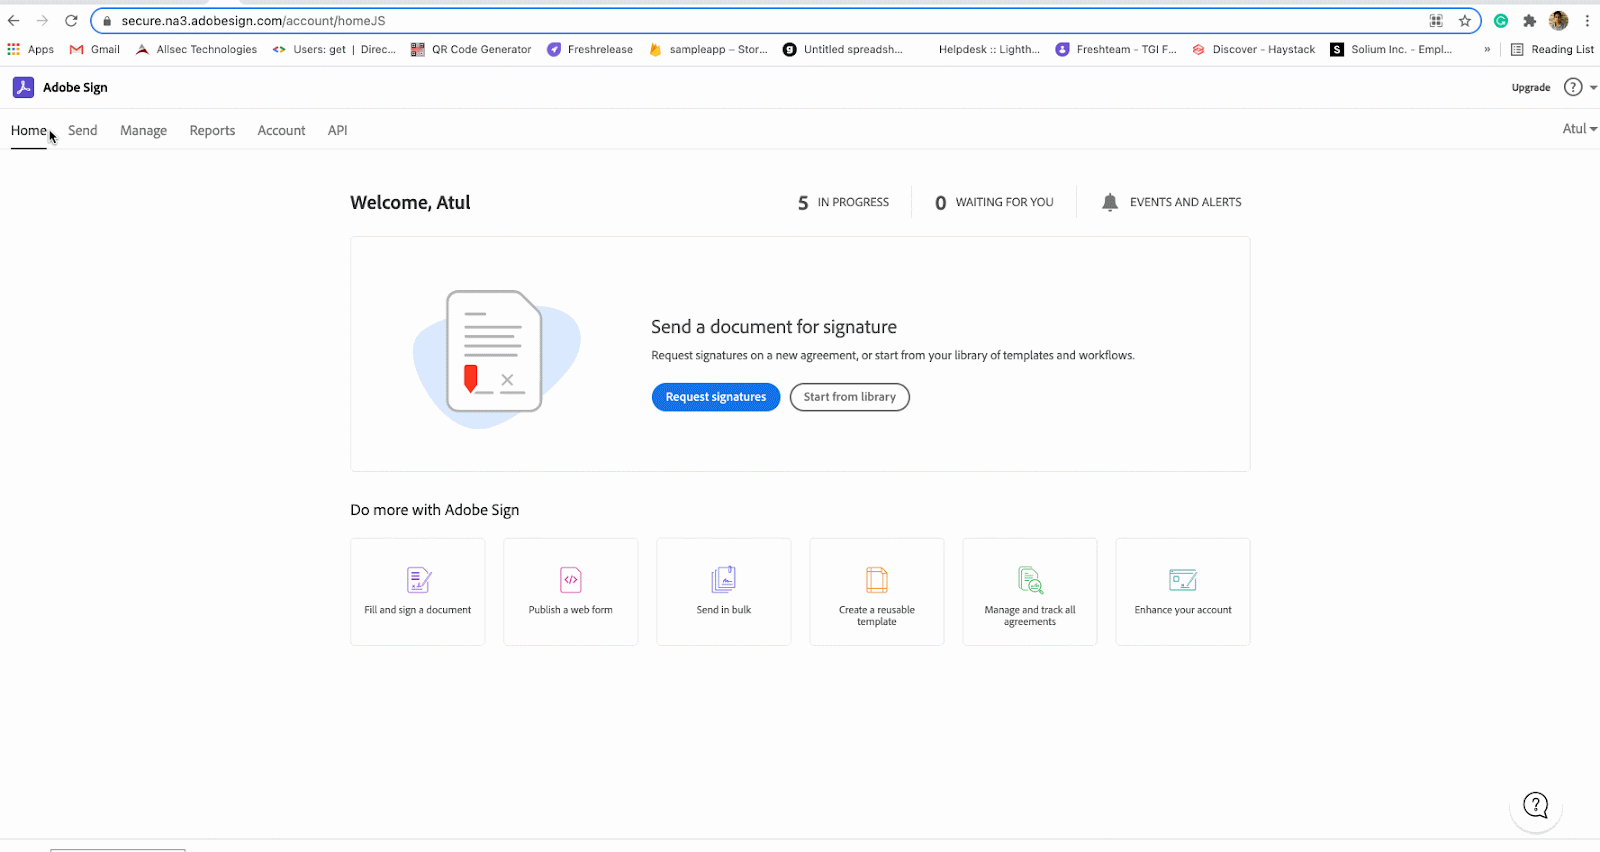This screenshot has height=852, width=1600.
Task: Open Publish a web form tile
Action: [x=571, y=592]
